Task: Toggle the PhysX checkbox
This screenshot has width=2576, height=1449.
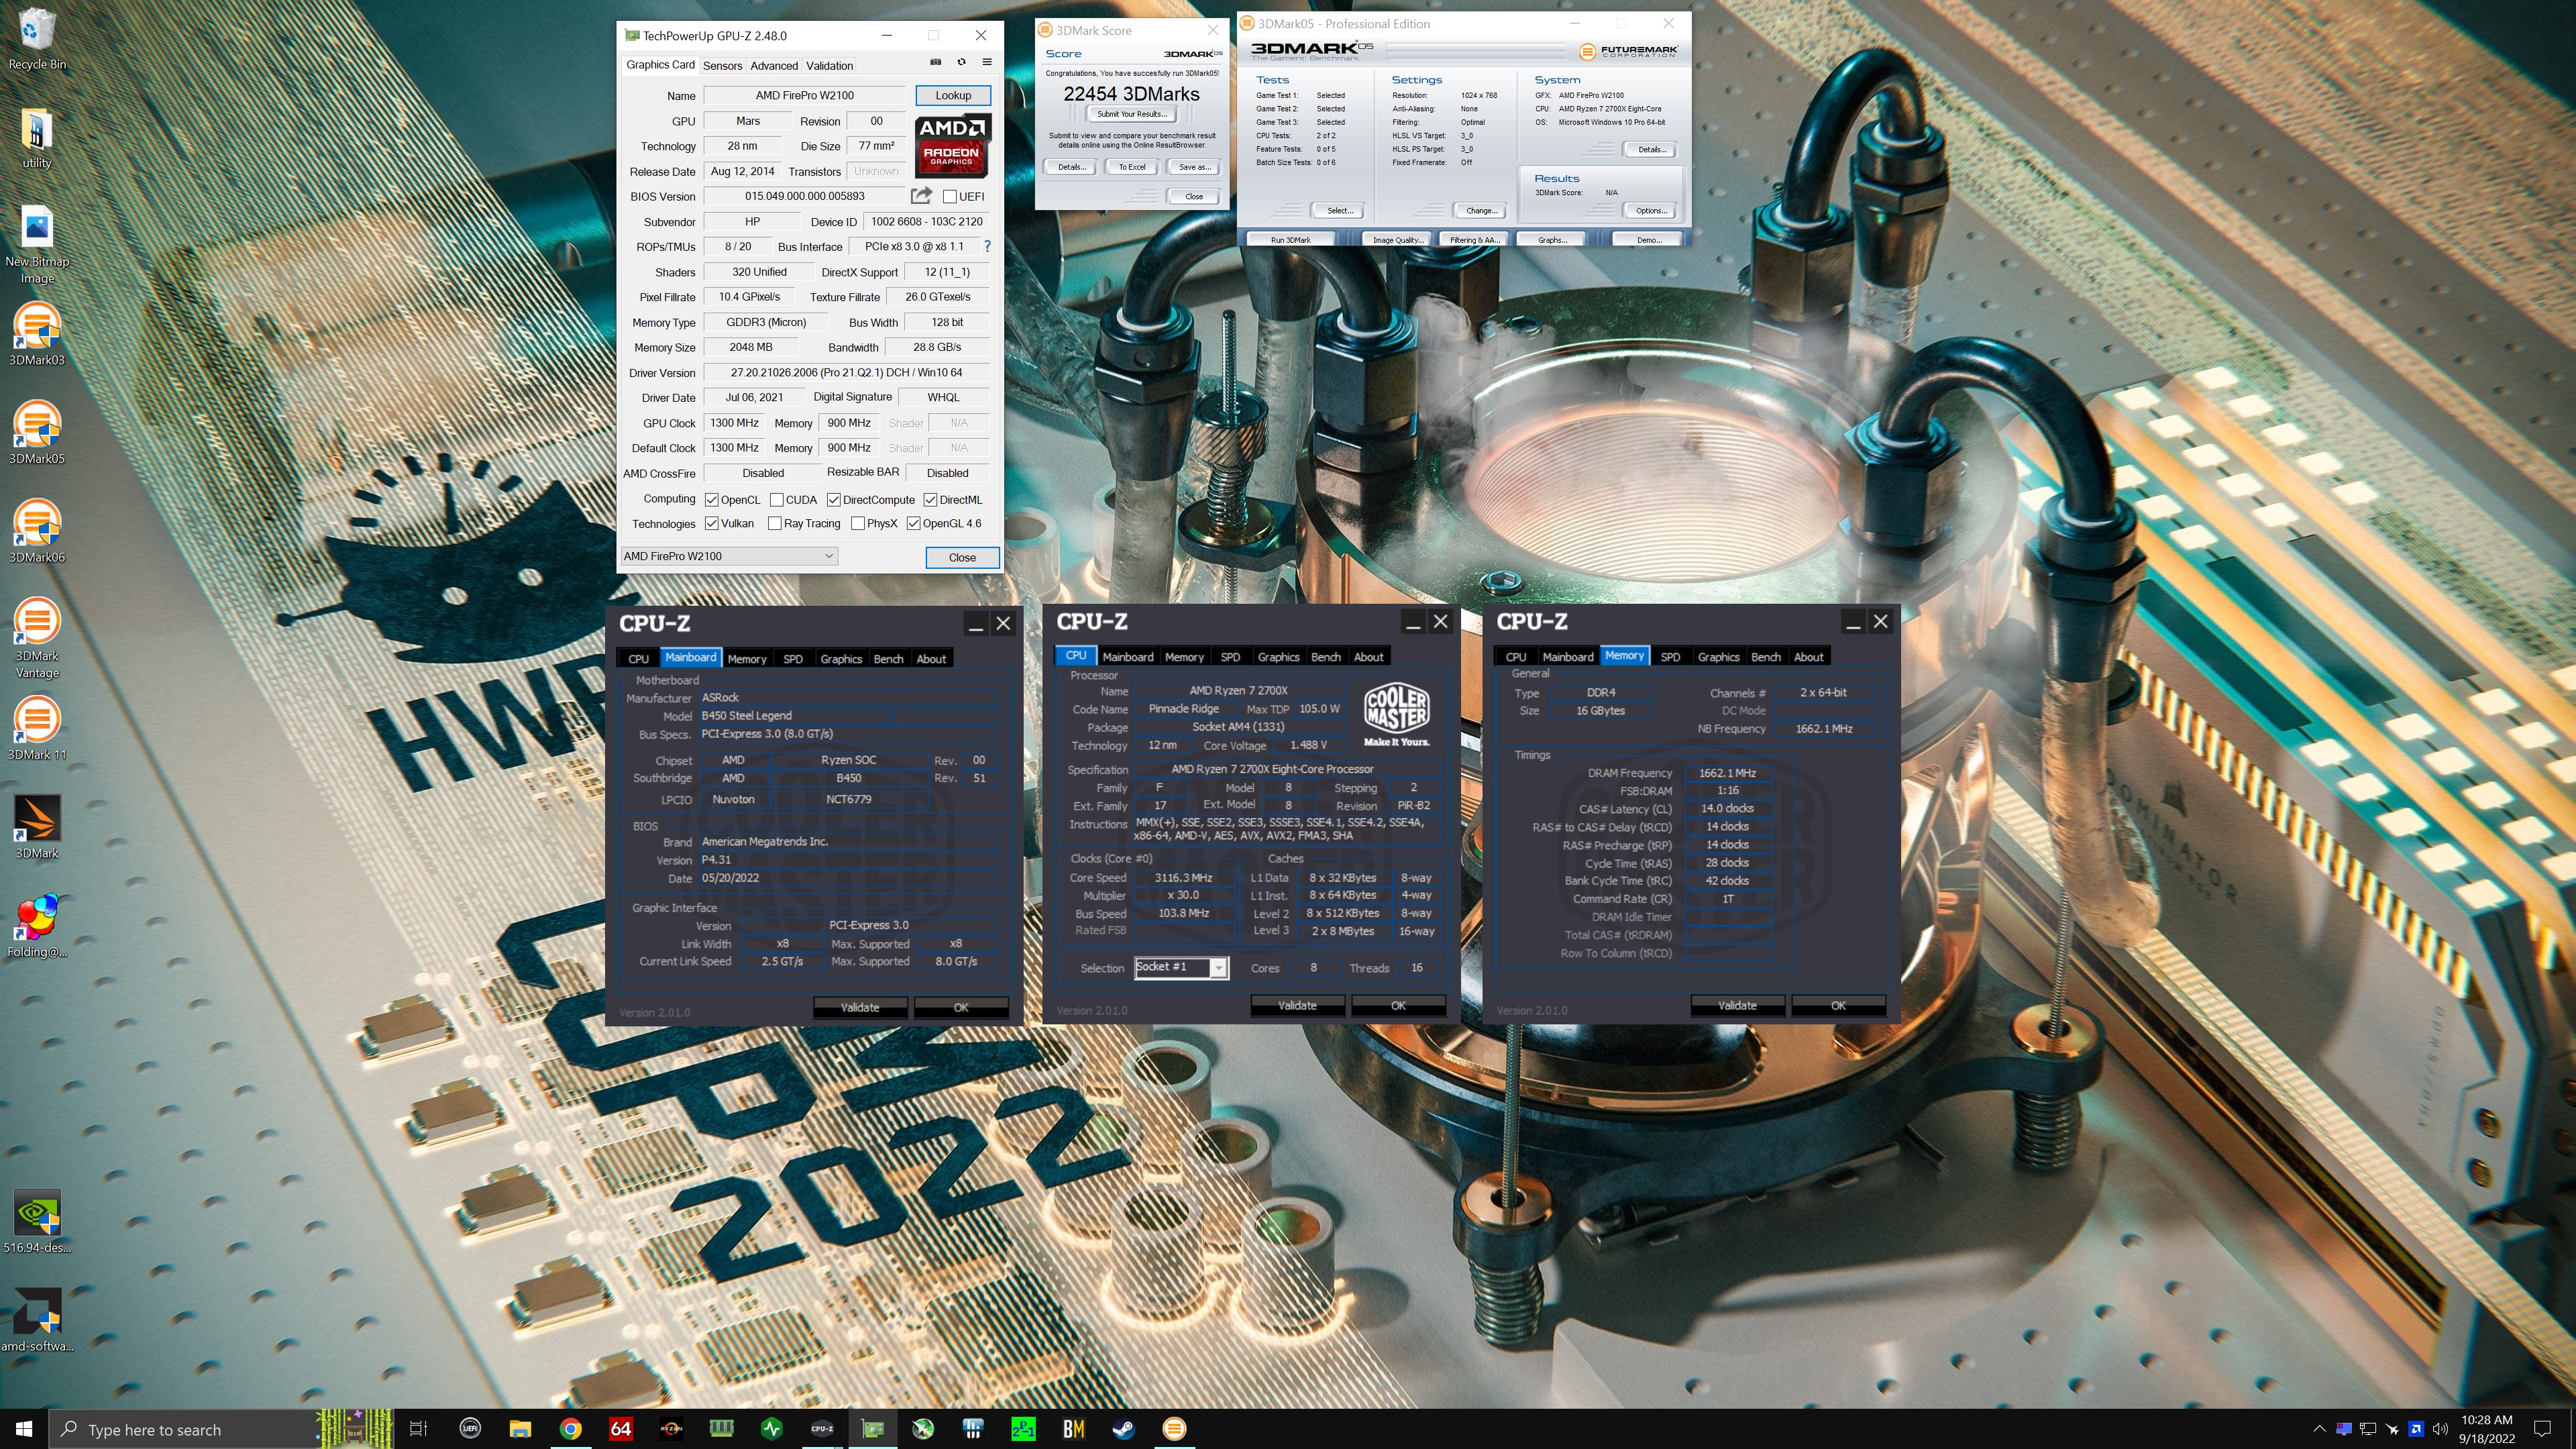Action: (x=857, y=524)
